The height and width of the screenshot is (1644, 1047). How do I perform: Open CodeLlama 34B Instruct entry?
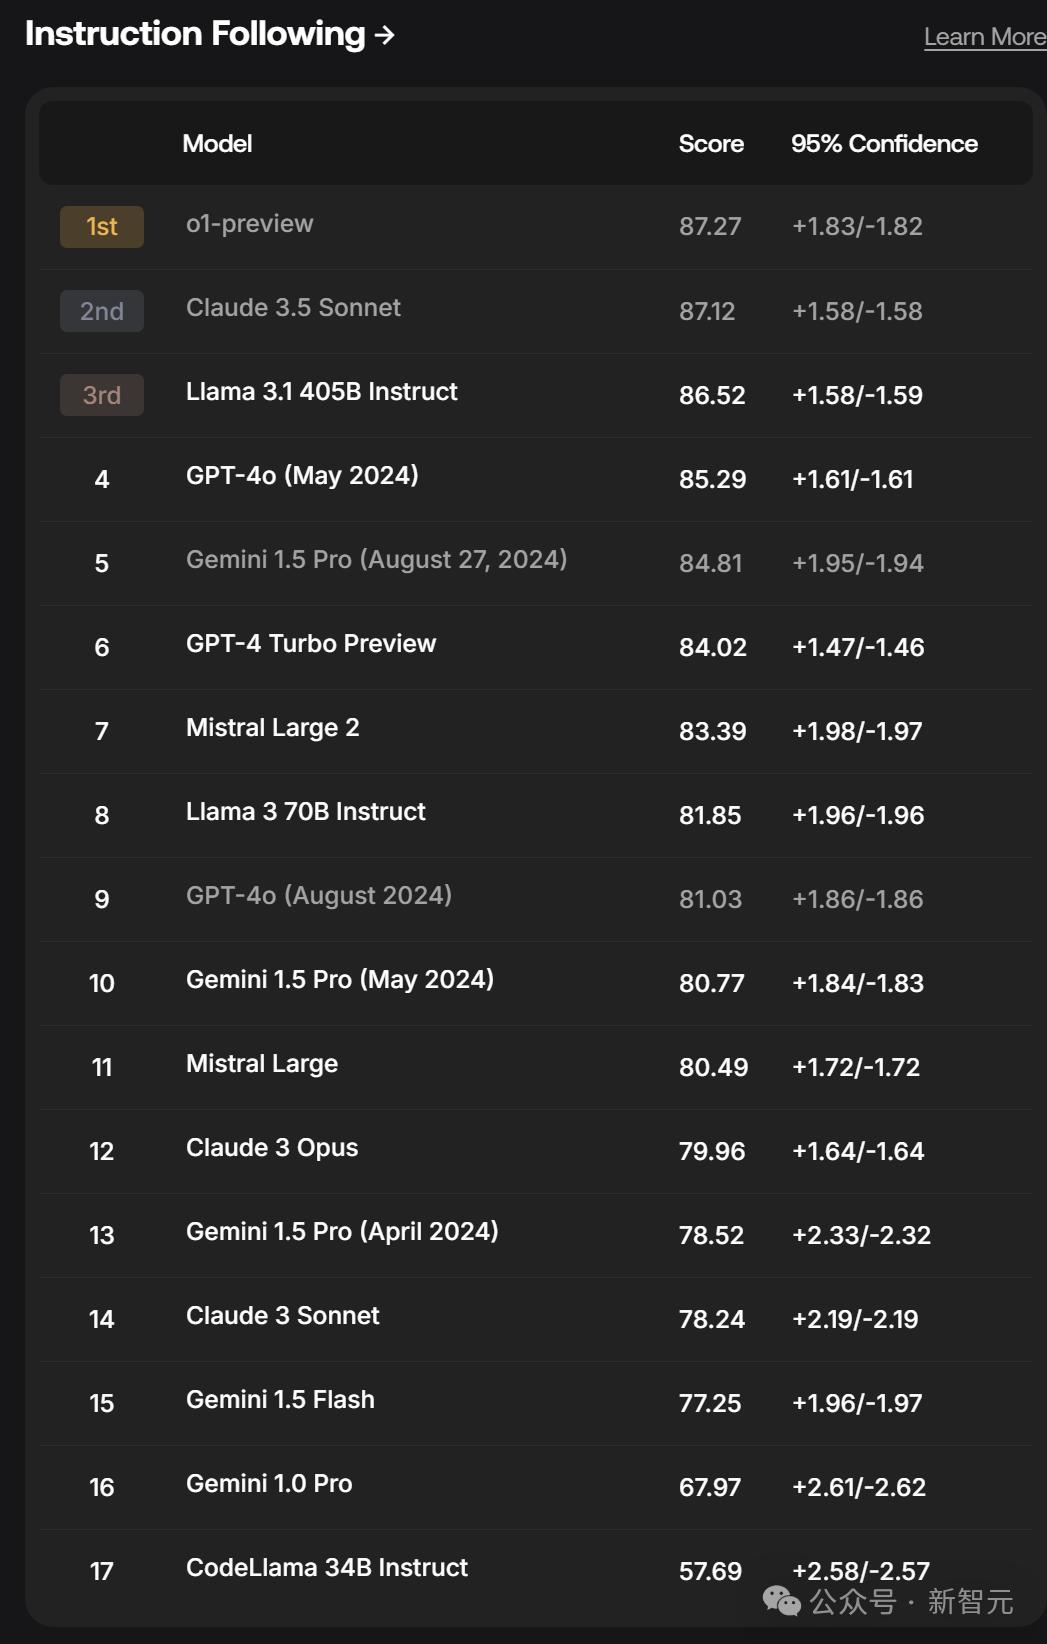(327, 1568)
